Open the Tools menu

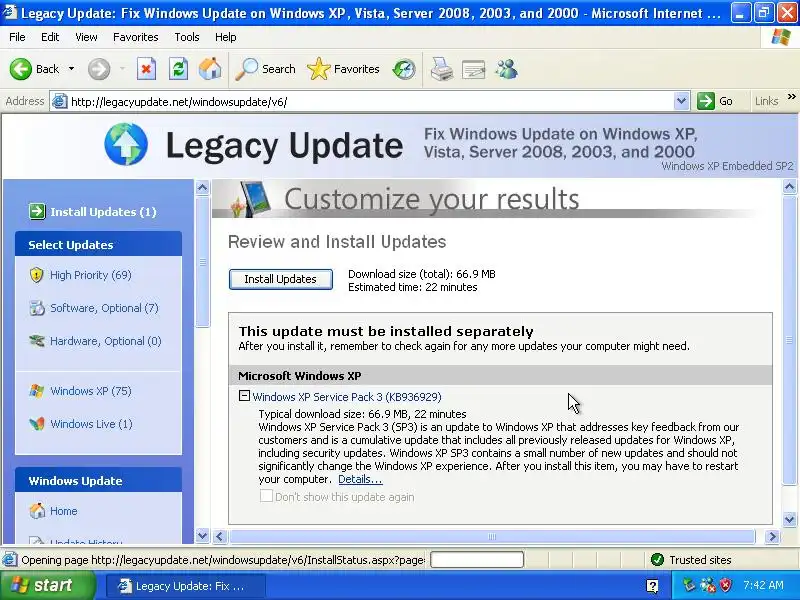click(x=187, y=37)
